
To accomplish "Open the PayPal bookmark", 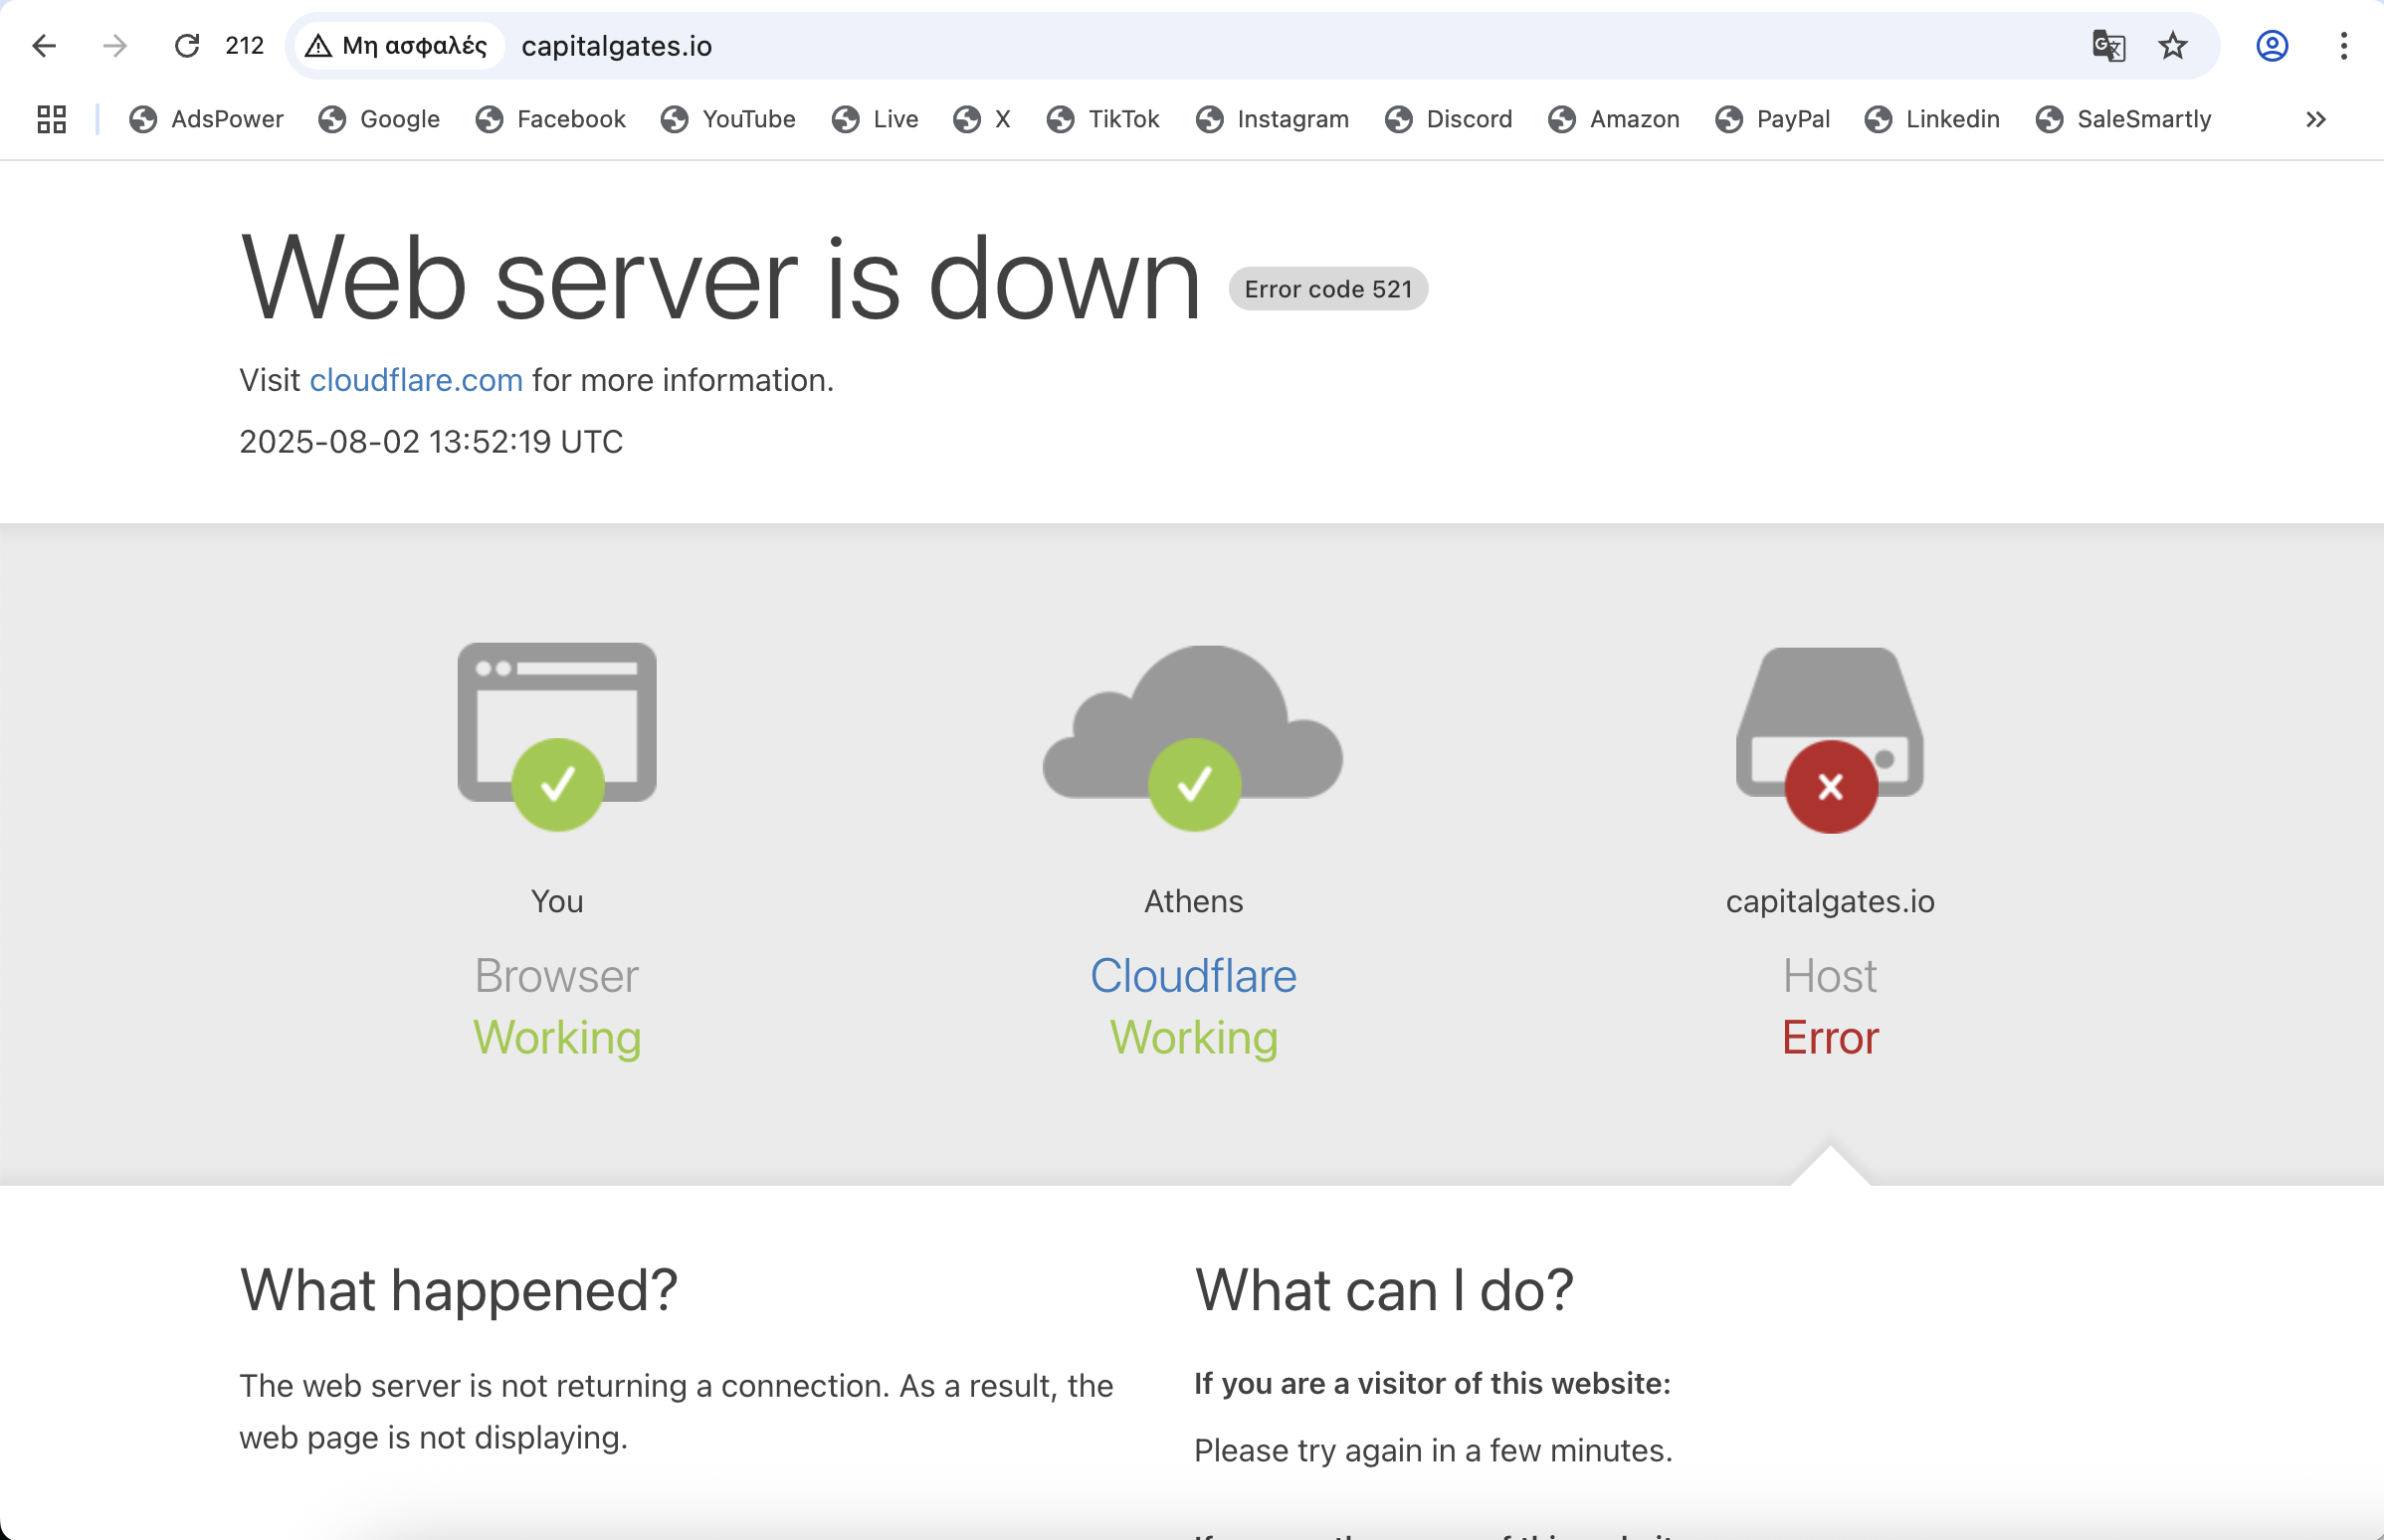I will (1773, 119).
